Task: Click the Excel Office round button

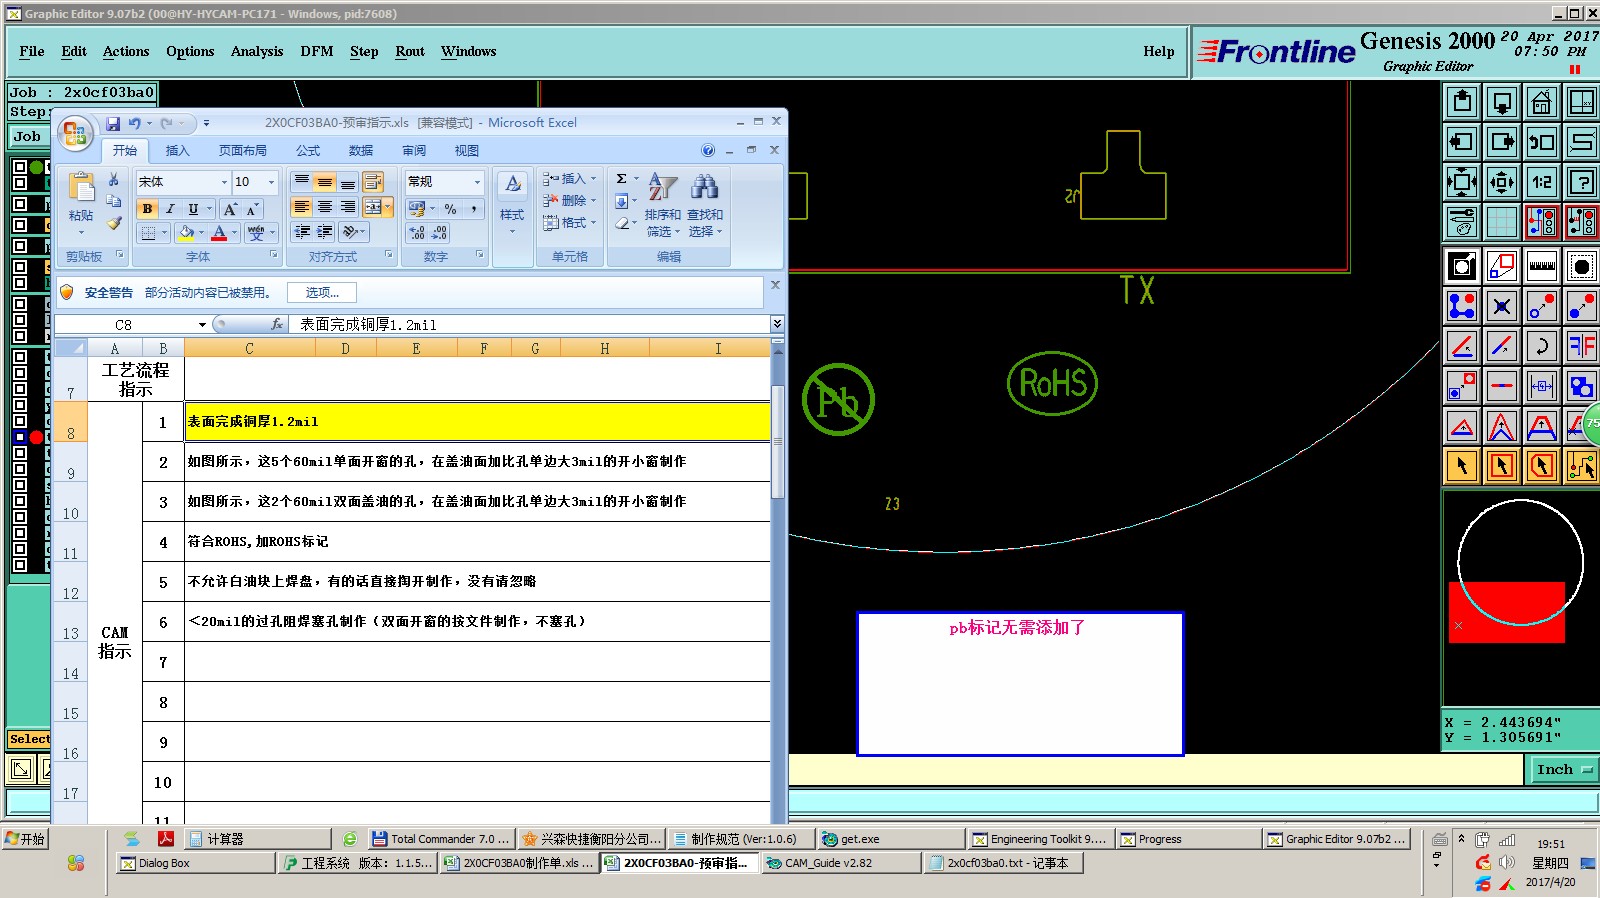Action: pyautogui.click(x=75, y=133)
